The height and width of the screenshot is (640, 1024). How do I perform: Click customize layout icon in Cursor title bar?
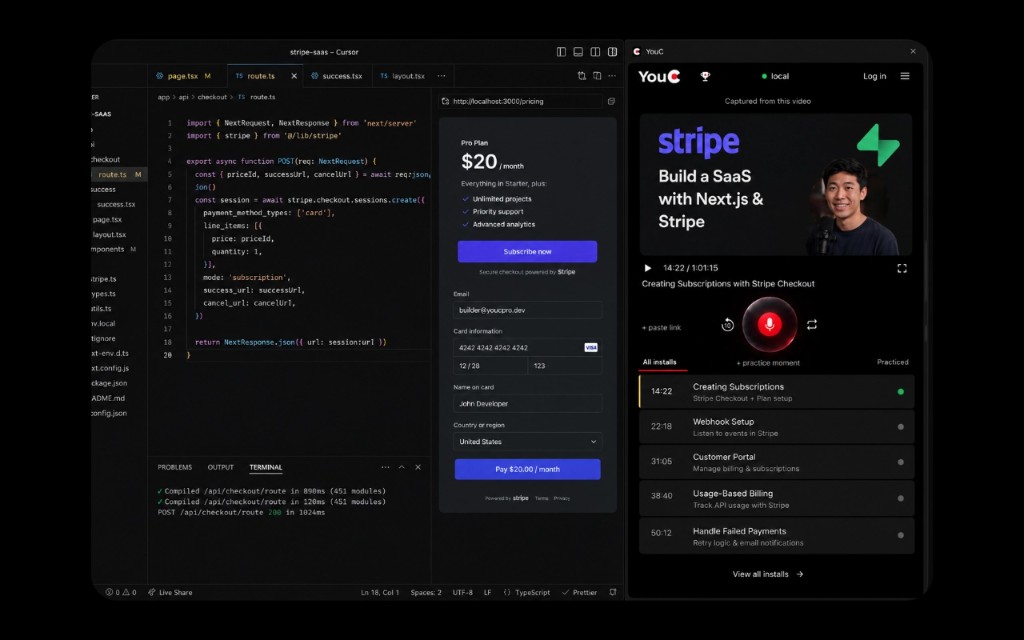tap(613, 52)
